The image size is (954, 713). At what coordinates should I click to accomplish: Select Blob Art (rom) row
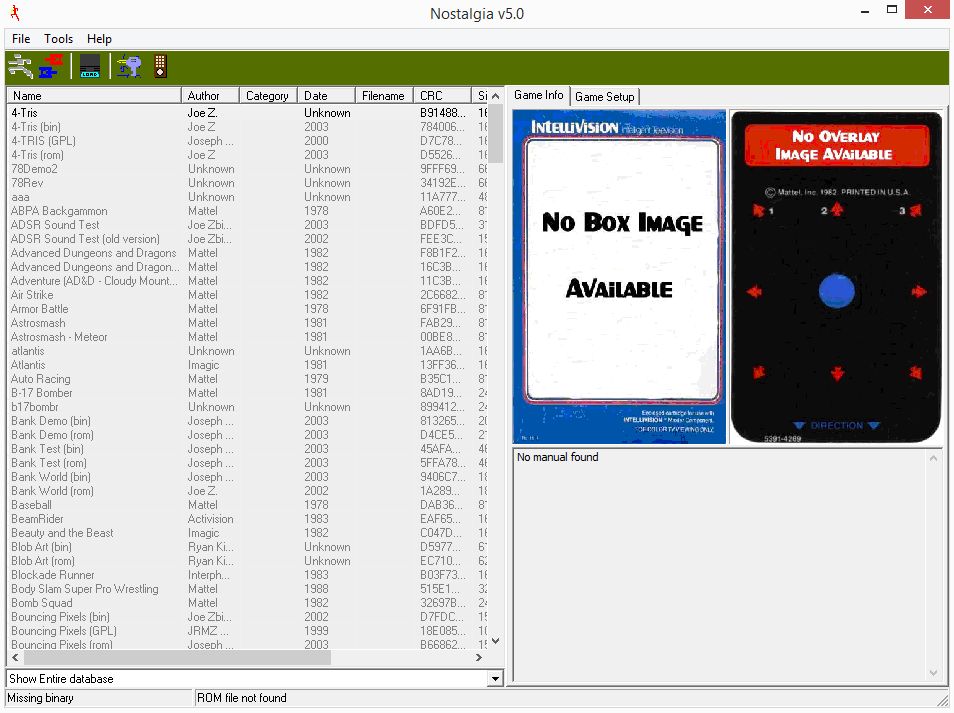248,561
